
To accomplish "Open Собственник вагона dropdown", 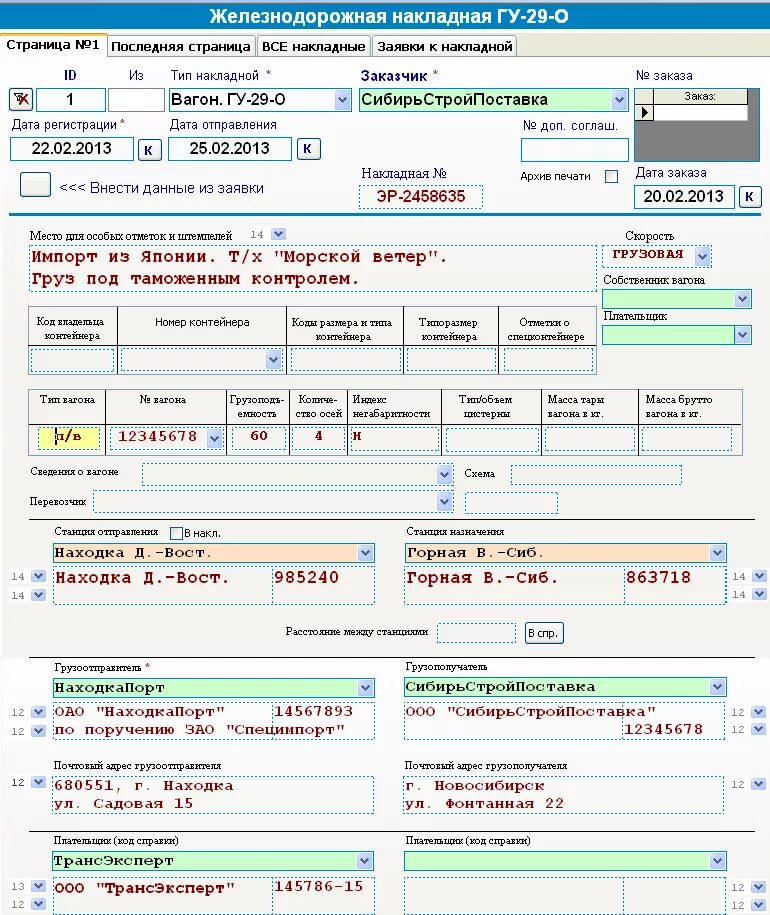I will pyautogui.click(x=742, y=299).
